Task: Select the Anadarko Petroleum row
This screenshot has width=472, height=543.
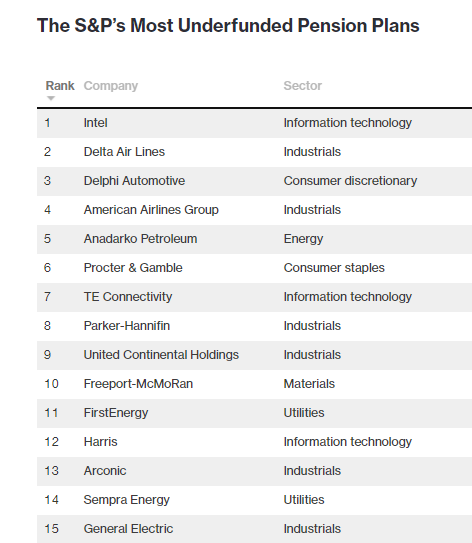Action: point(255,239)
